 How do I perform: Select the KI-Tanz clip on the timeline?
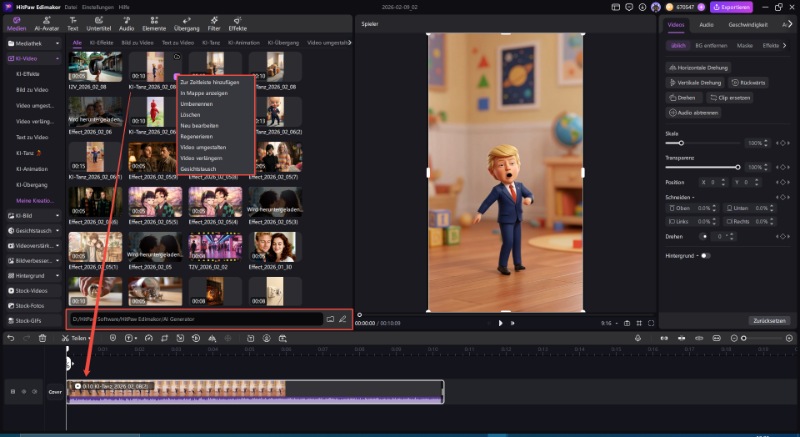tap(255, 392)
